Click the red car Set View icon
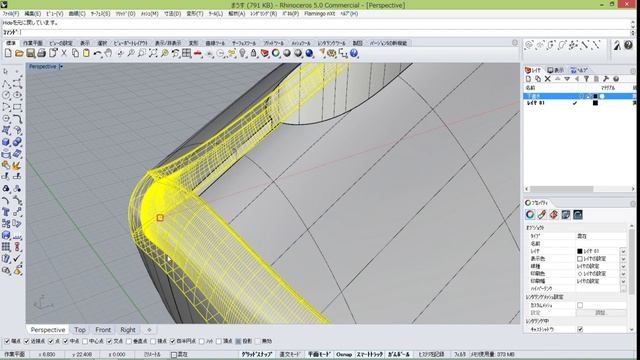 (198, 53)
